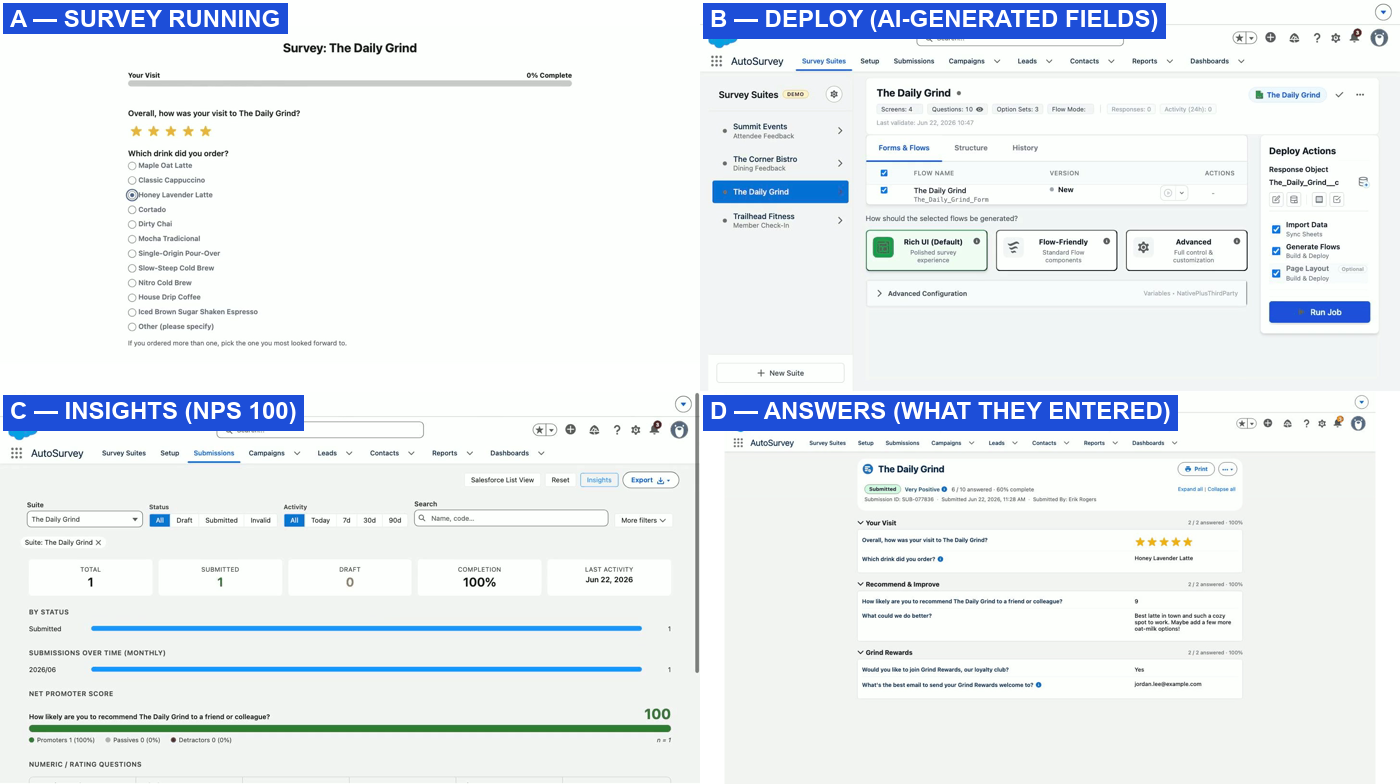Open the user avatar in Deploy panel header
This screenshot has width=1400, height=784.
pyautogui.click(x=1379, y=38)
